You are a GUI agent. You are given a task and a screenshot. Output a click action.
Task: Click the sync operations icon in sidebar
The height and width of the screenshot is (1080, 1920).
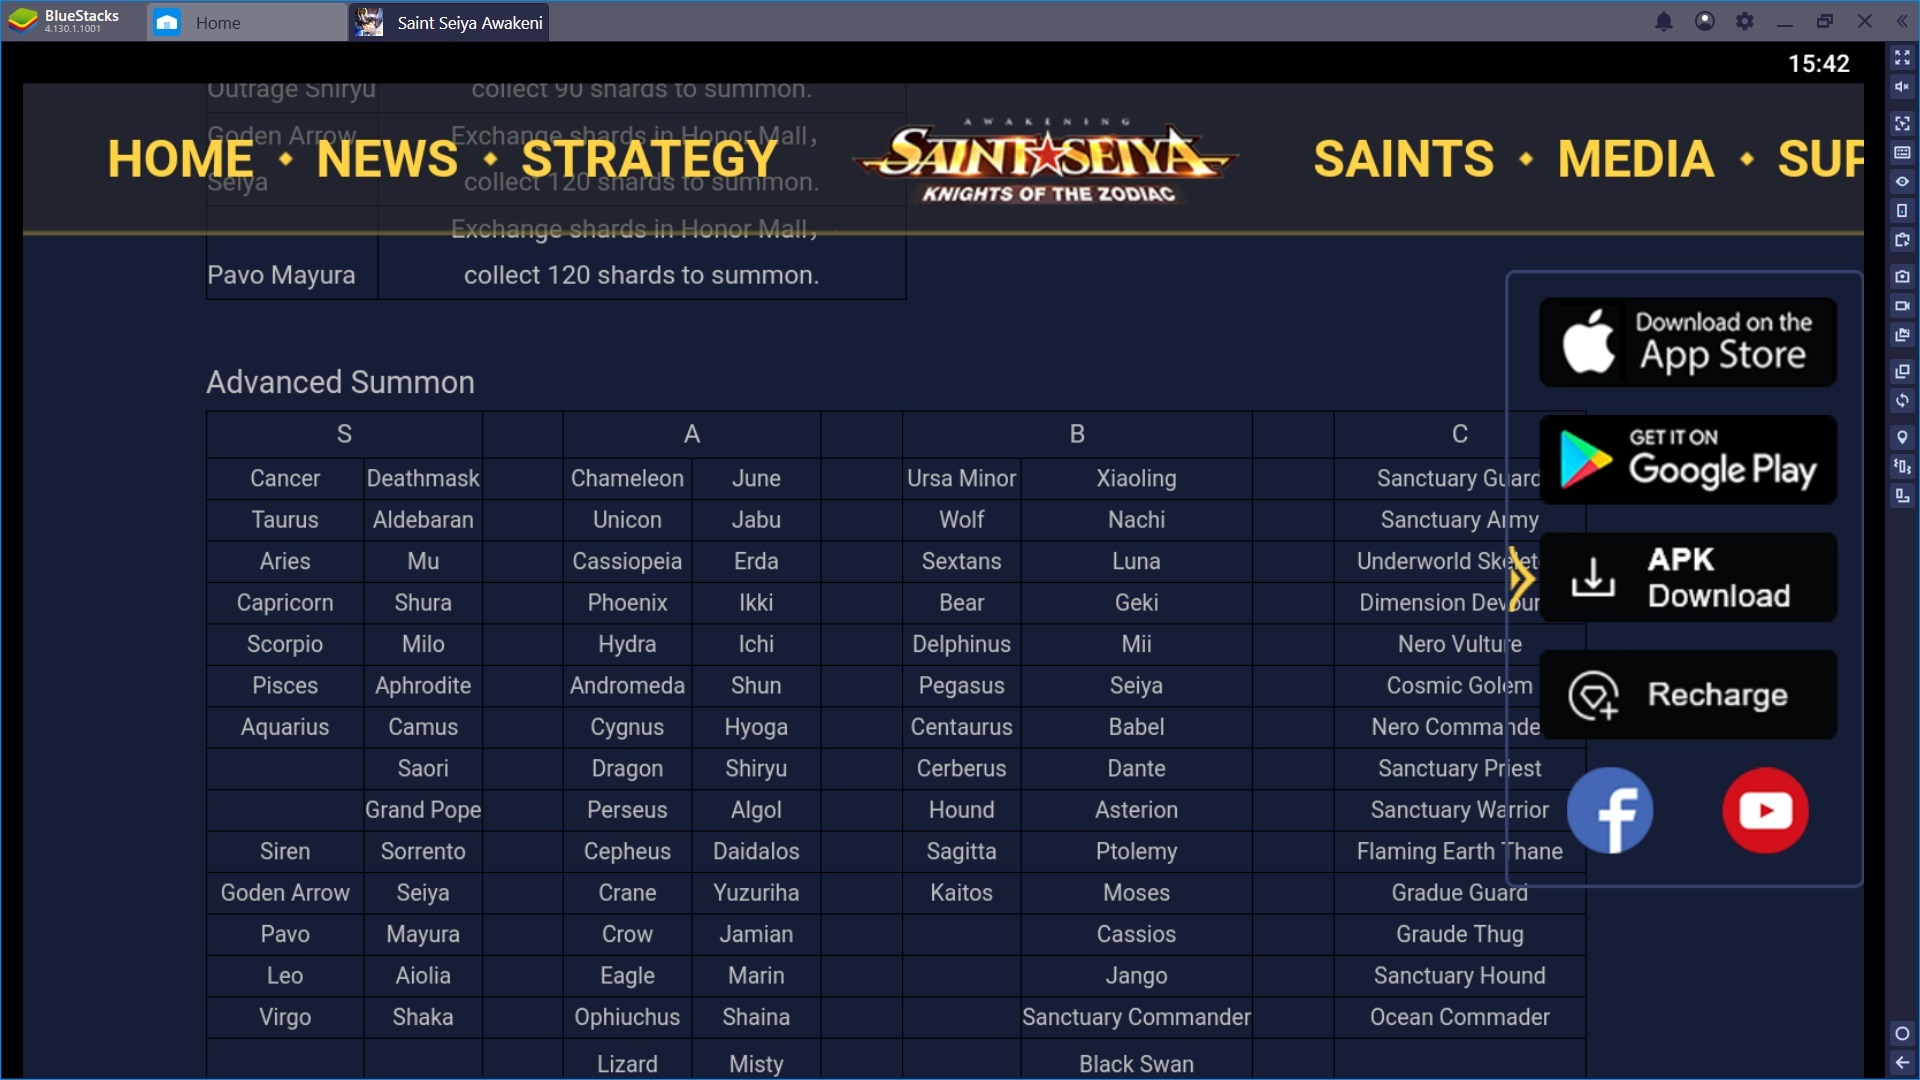(1902, 401)
